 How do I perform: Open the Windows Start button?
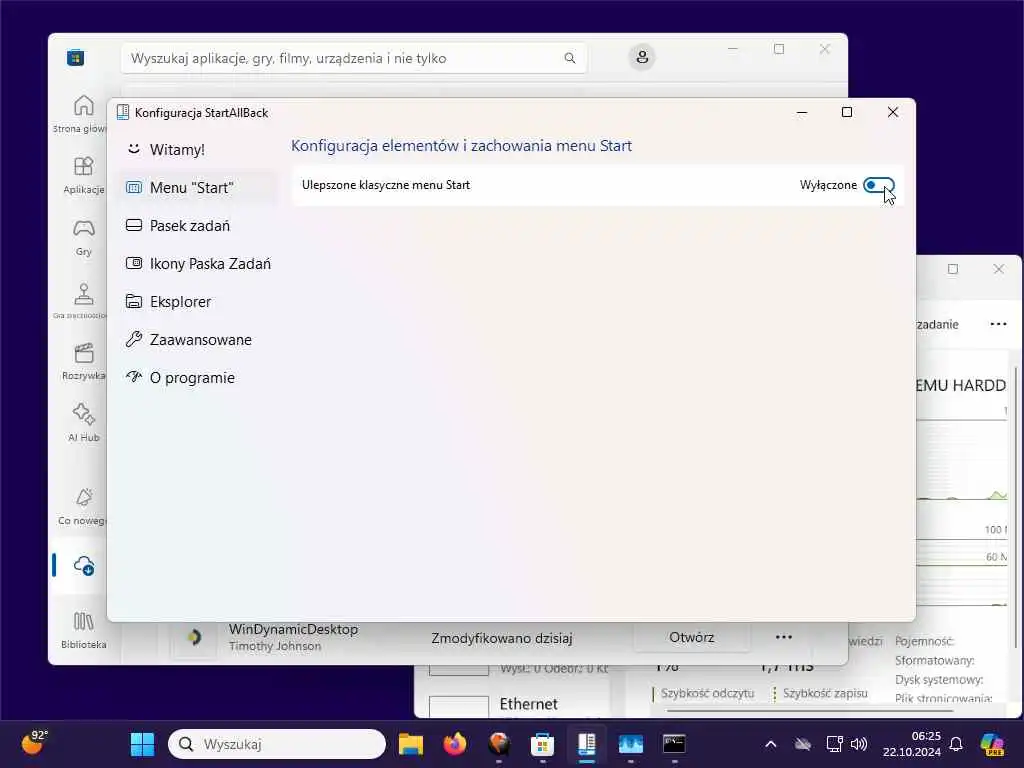pyautogui.click(x=142, y=744)
